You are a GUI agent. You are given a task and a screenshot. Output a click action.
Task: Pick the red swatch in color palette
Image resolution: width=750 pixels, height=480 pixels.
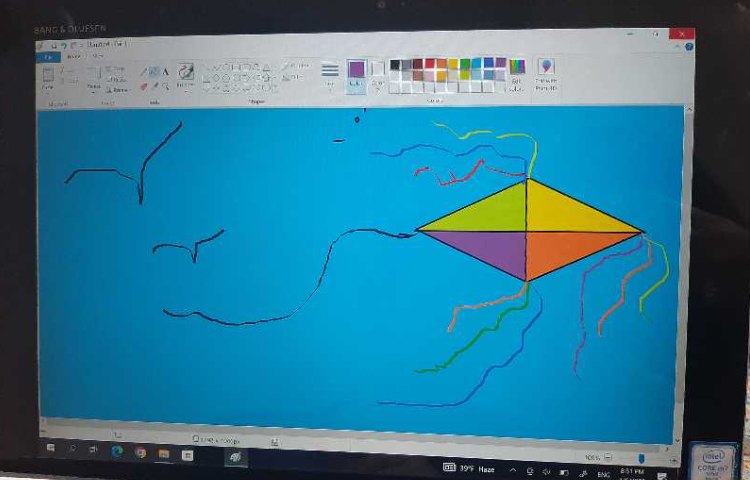point(429,64)
